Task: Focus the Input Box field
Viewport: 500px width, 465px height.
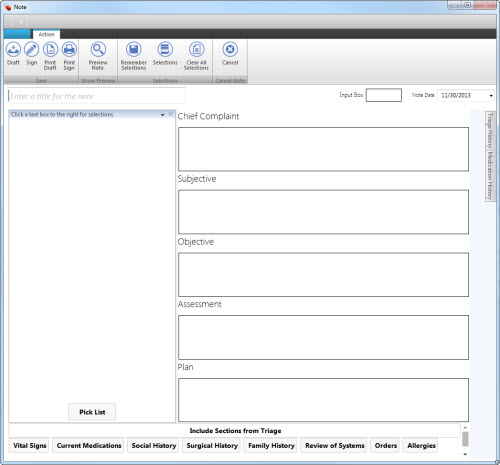Action: (384, 95)
